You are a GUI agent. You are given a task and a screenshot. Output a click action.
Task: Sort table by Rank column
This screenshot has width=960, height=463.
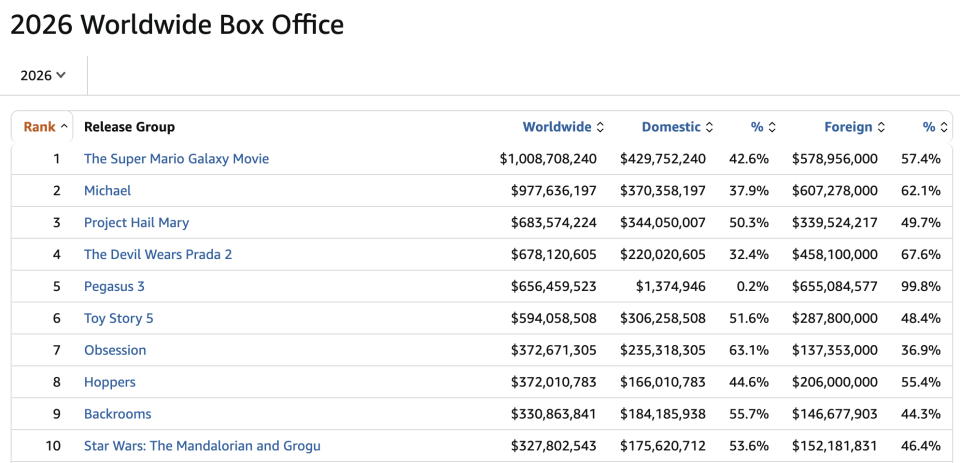[45, 127]
